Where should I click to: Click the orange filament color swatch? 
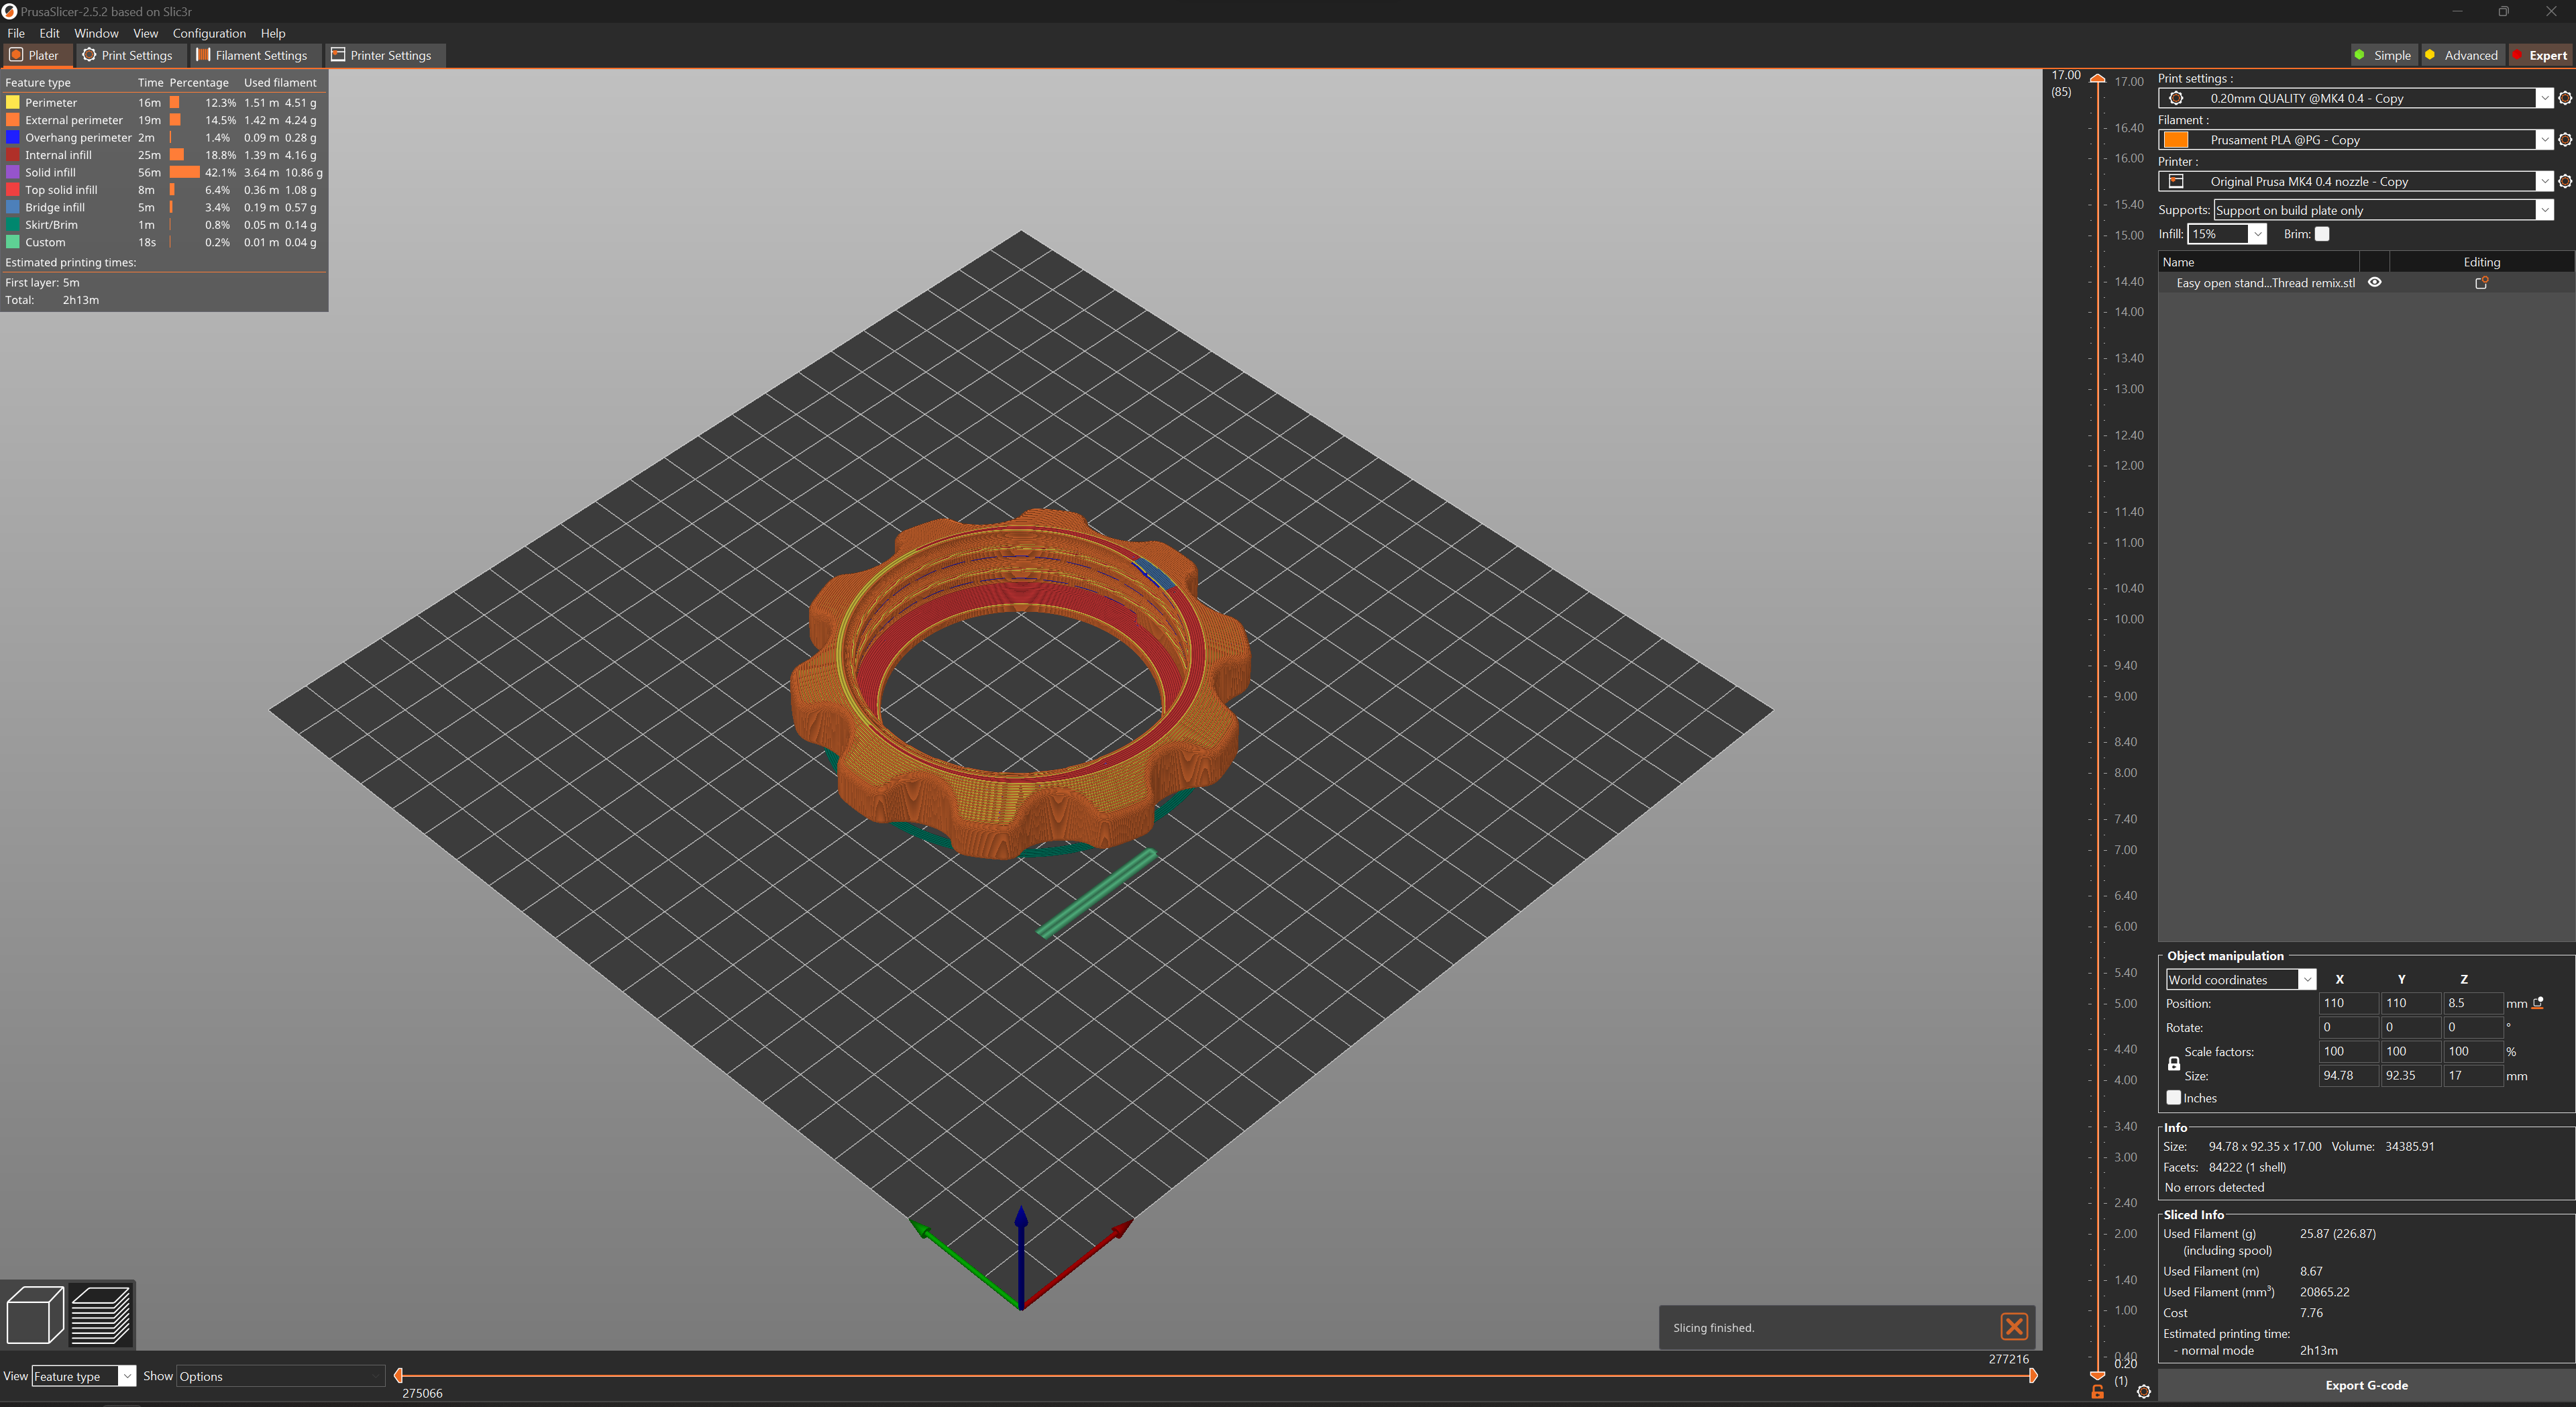pos(2176,140)
